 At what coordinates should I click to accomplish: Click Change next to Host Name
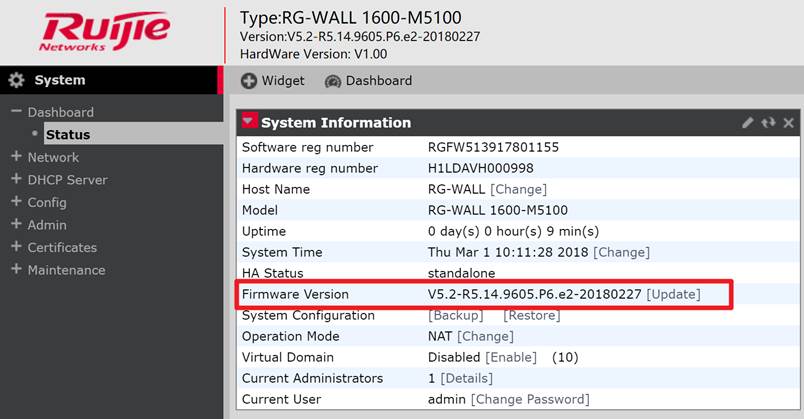click(x=518, y=189)
